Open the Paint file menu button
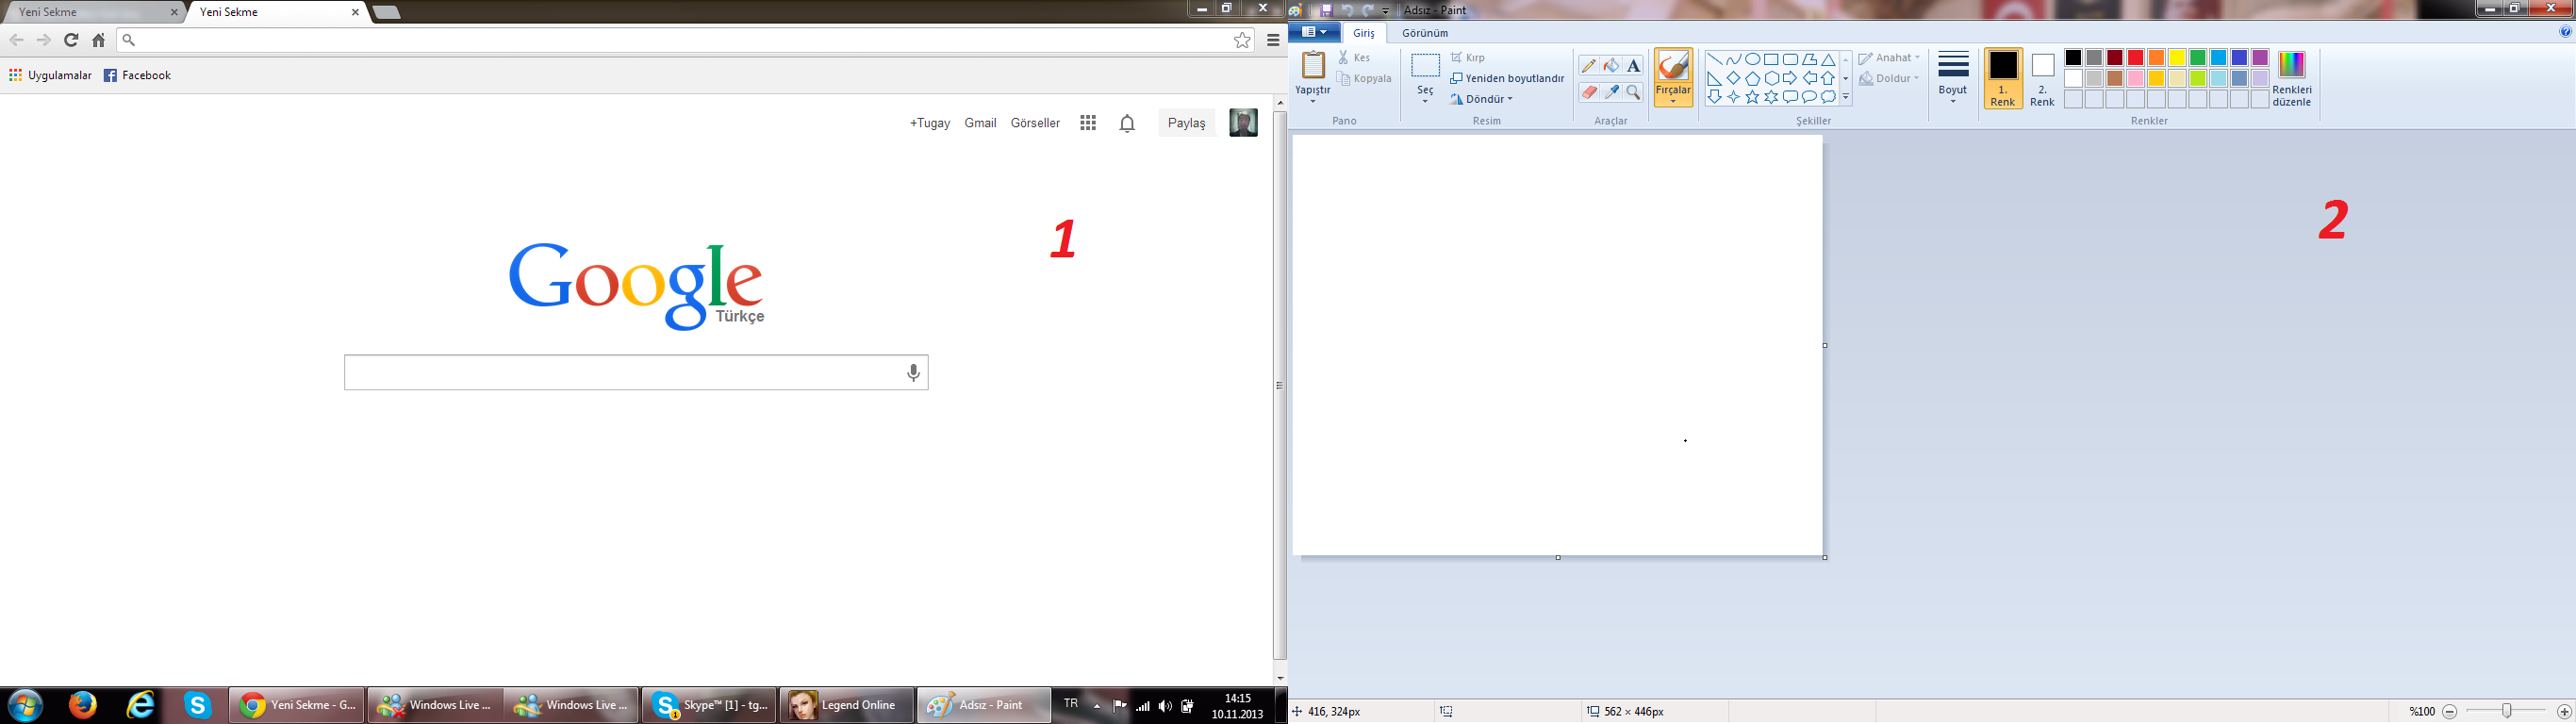 point(1314,32)
